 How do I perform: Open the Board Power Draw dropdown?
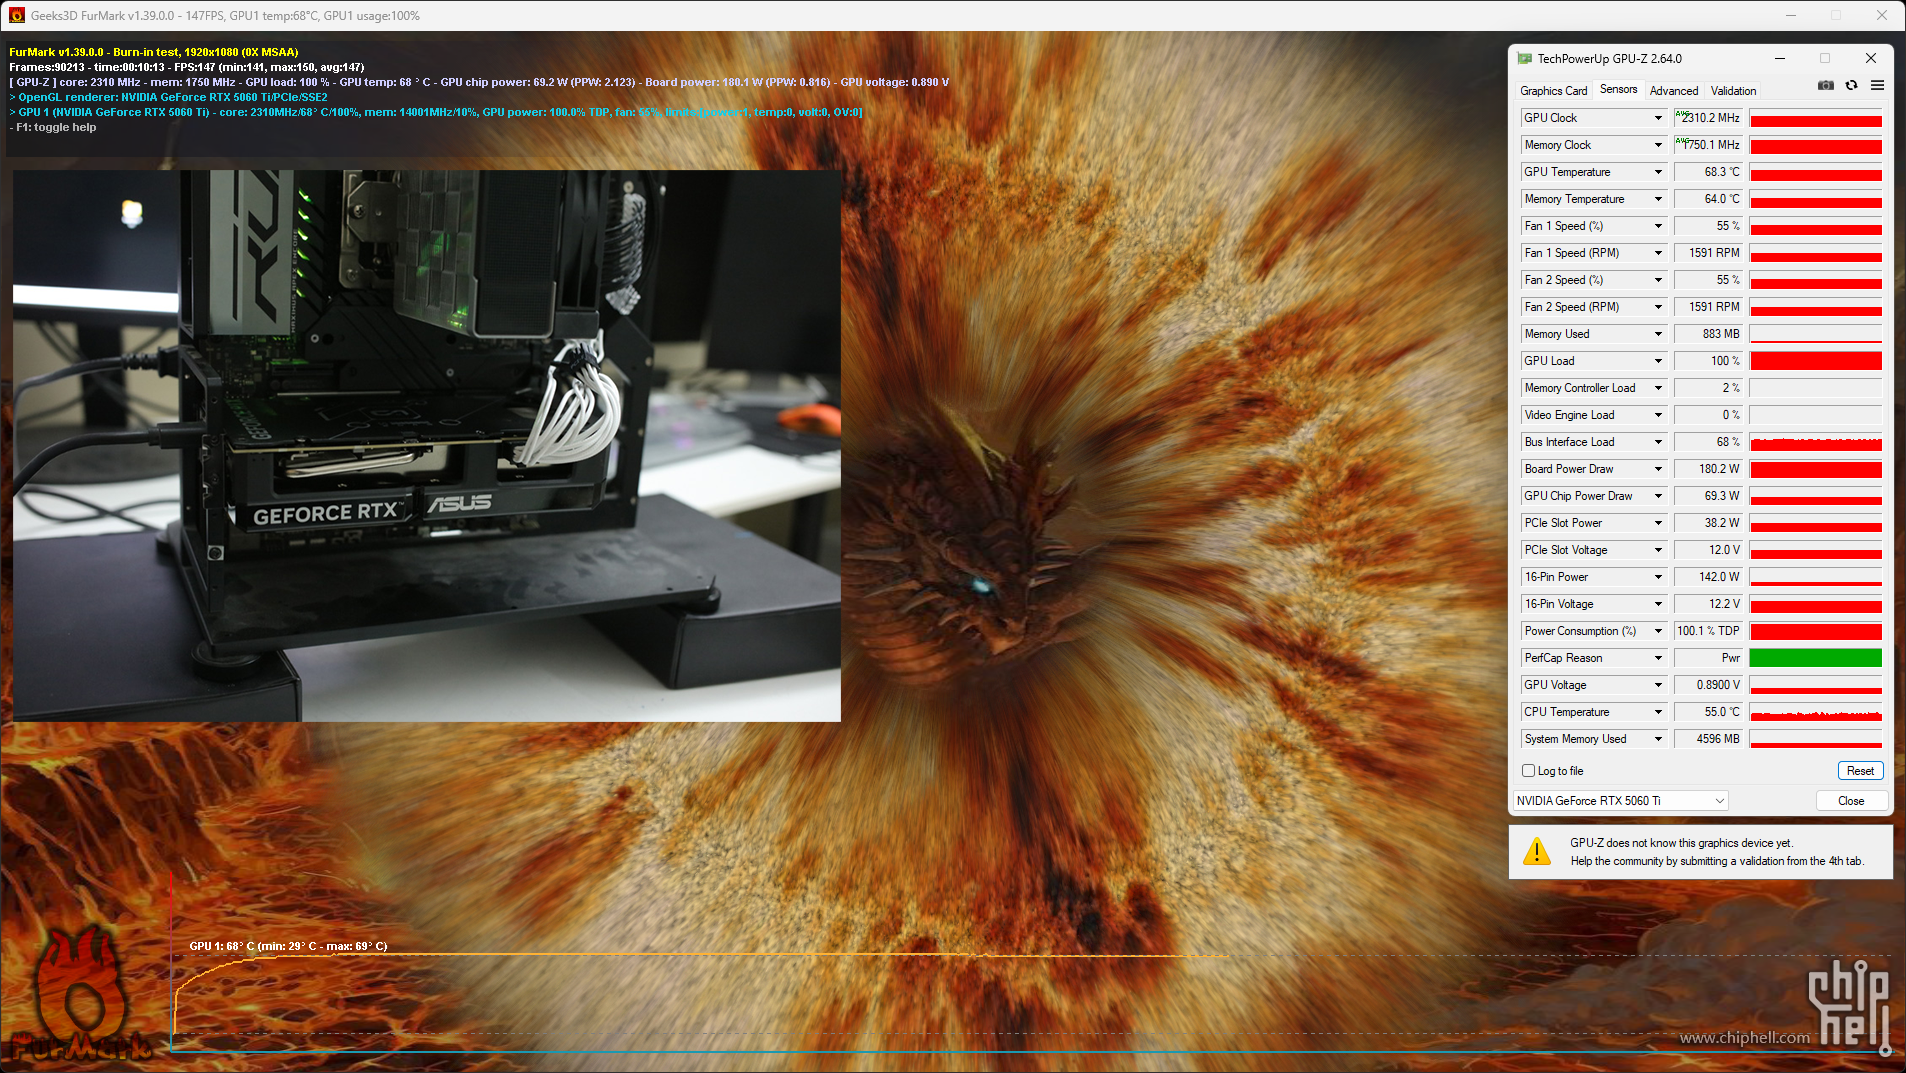1658,469
